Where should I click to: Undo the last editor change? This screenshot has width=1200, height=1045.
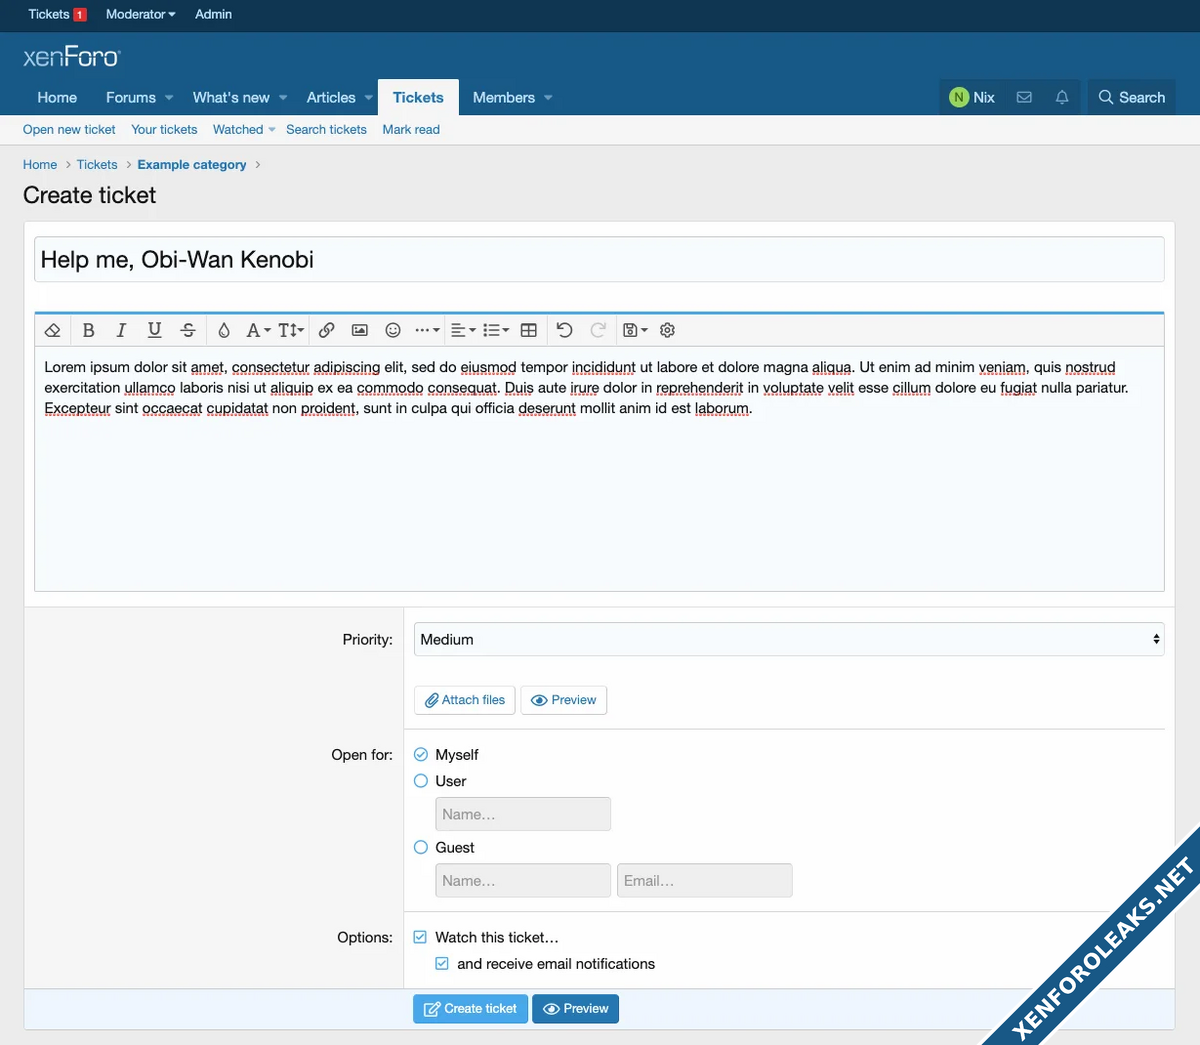(564, 330)
